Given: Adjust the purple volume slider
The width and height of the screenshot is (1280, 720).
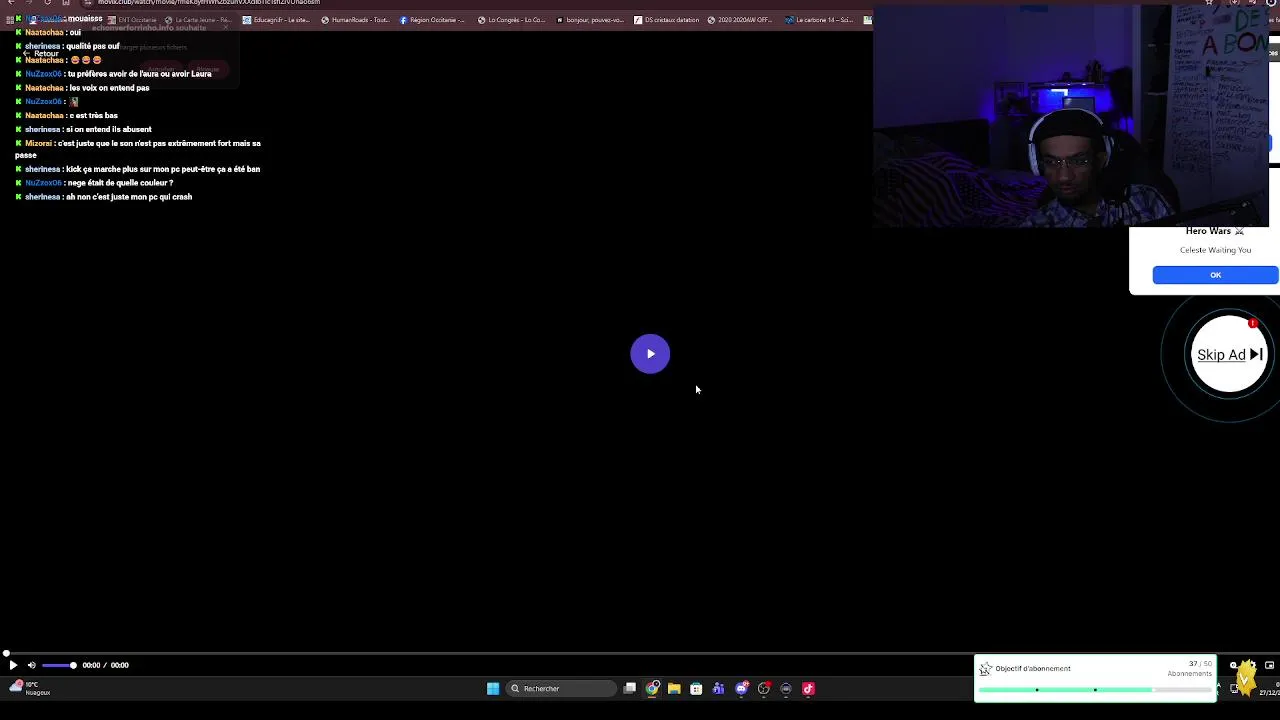Looking at the screenshot, I should pos(59,665).
